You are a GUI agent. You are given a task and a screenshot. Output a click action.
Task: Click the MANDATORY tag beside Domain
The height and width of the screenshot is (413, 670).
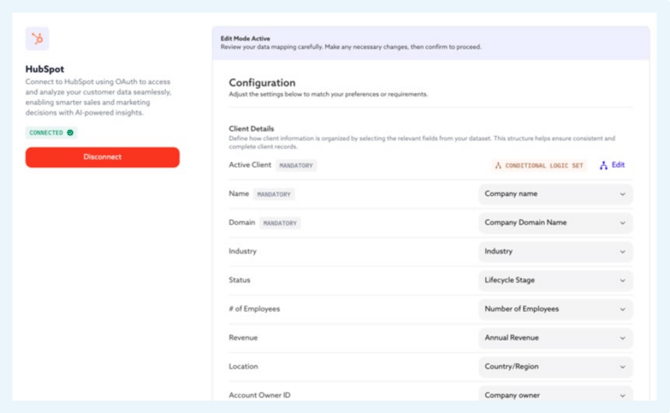click(279, 223)
